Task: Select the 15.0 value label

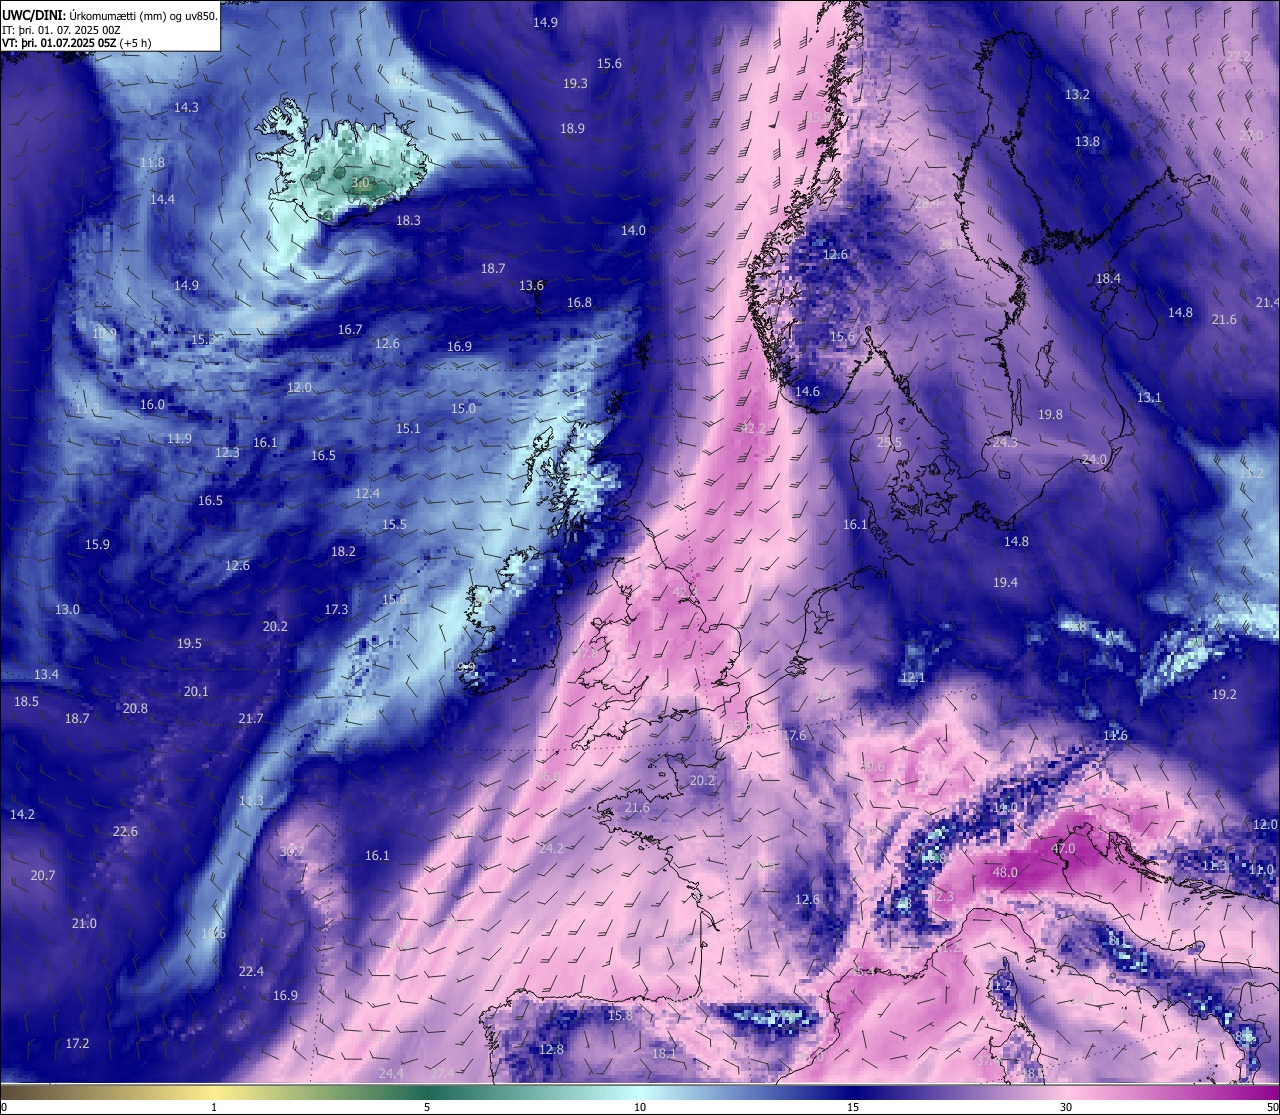Action: (463, 408)
